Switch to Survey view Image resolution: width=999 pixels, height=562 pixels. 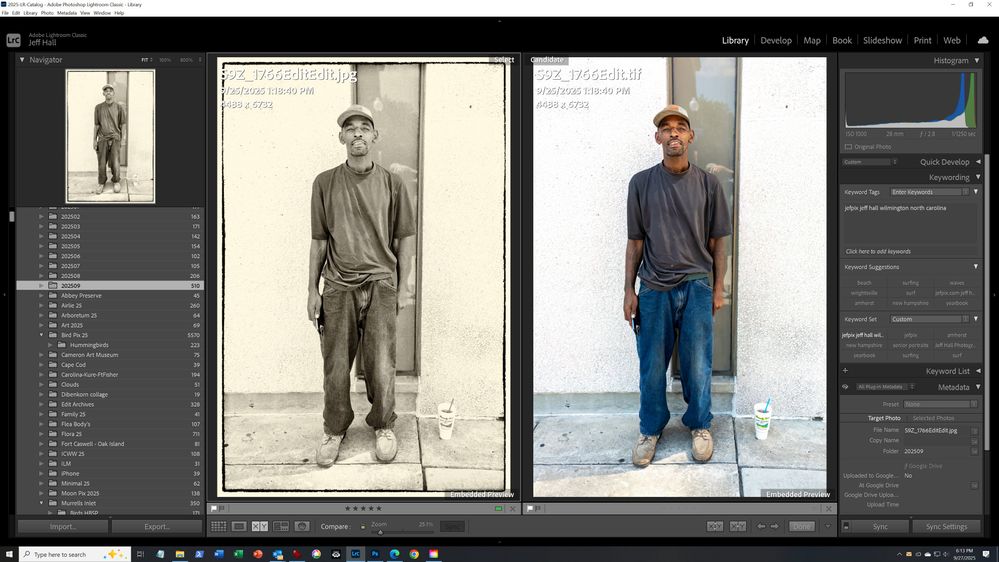tap(280, 526)
